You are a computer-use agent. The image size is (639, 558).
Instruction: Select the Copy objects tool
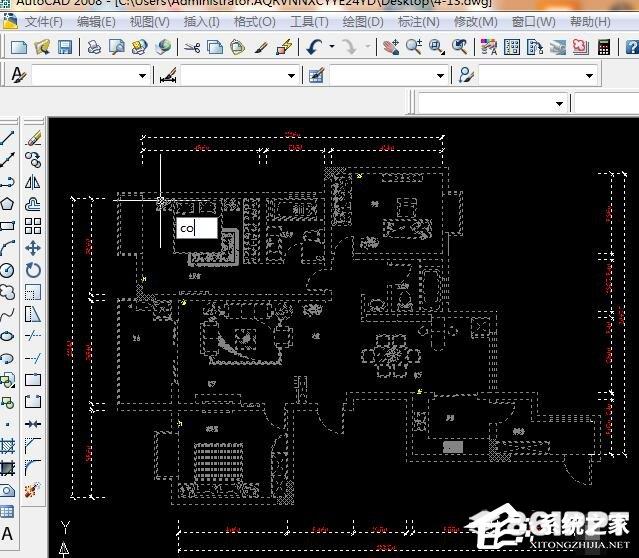(33, 160)
